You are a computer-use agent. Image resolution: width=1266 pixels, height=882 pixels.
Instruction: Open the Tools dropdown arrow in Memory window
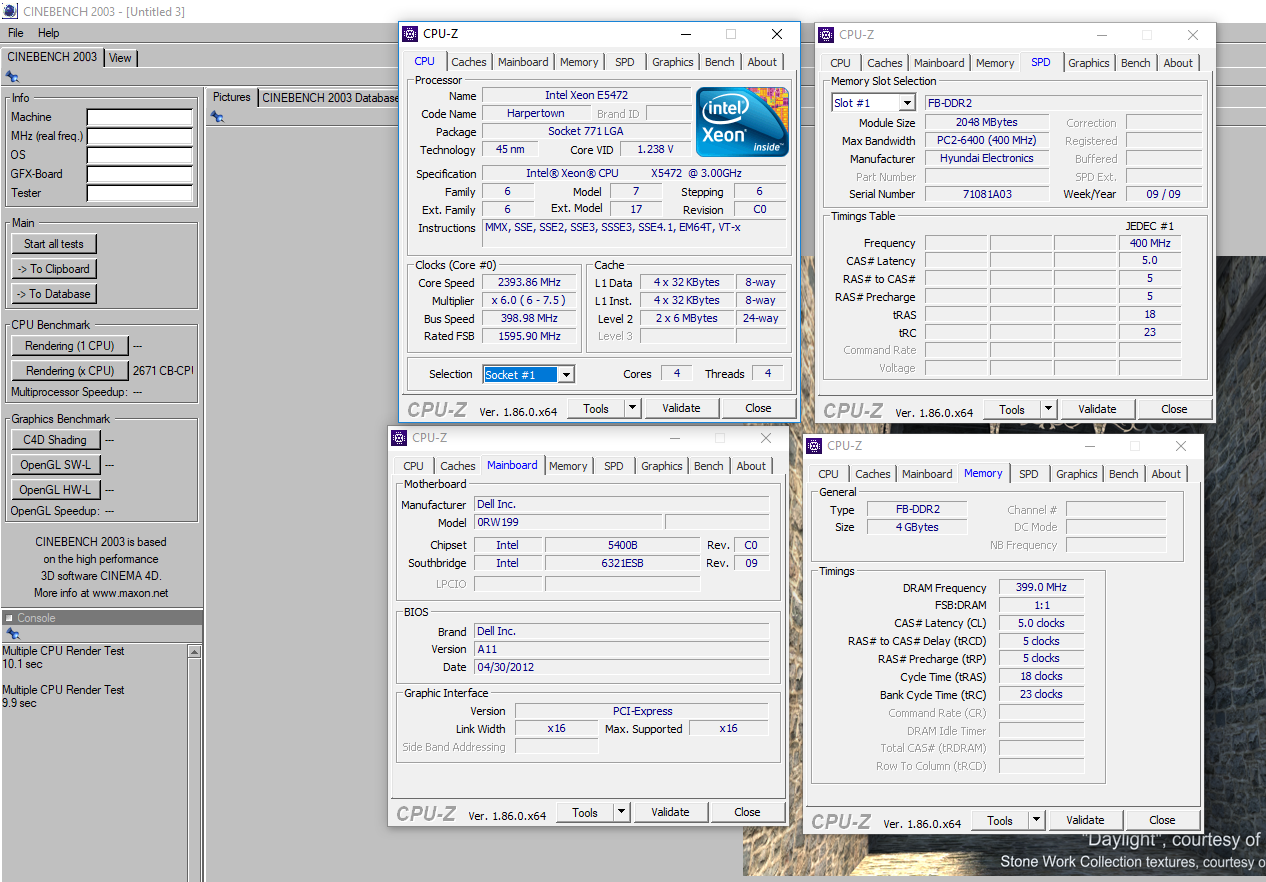(1036, 821)
